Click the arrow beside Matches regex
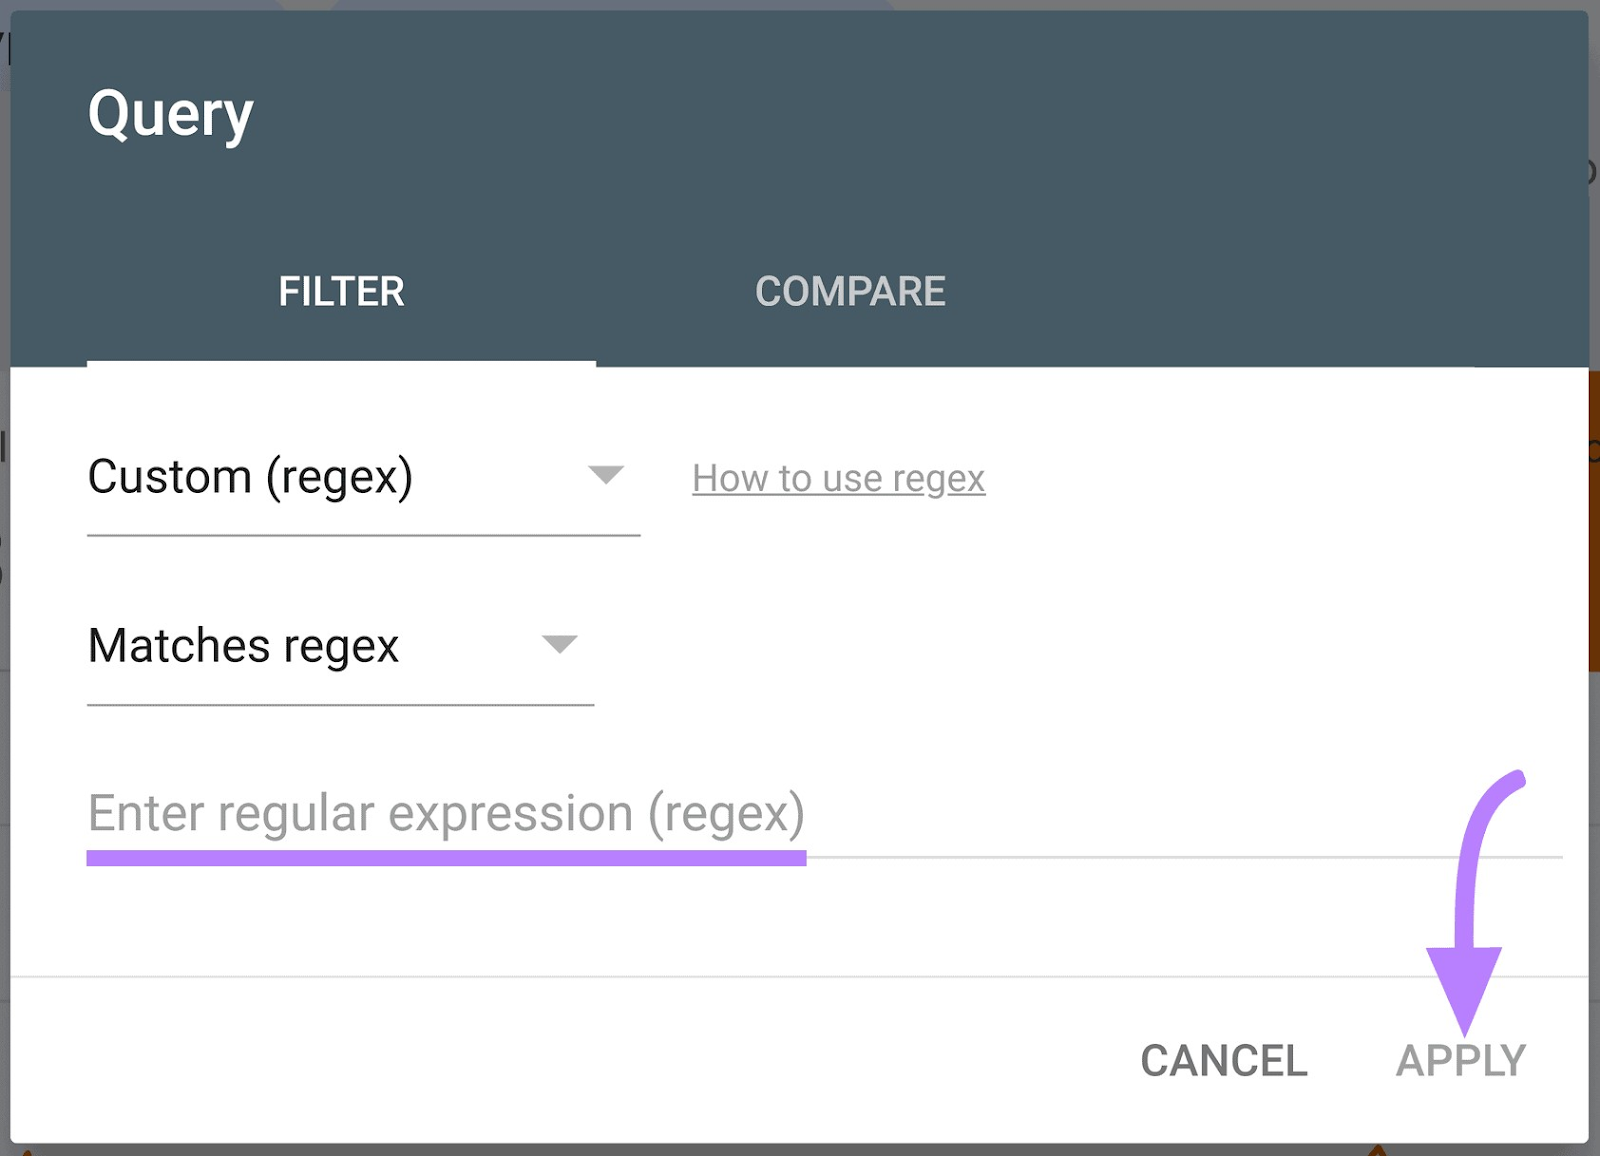The width and height of the screenshot is (1600, 1156). tap(560, 644)
